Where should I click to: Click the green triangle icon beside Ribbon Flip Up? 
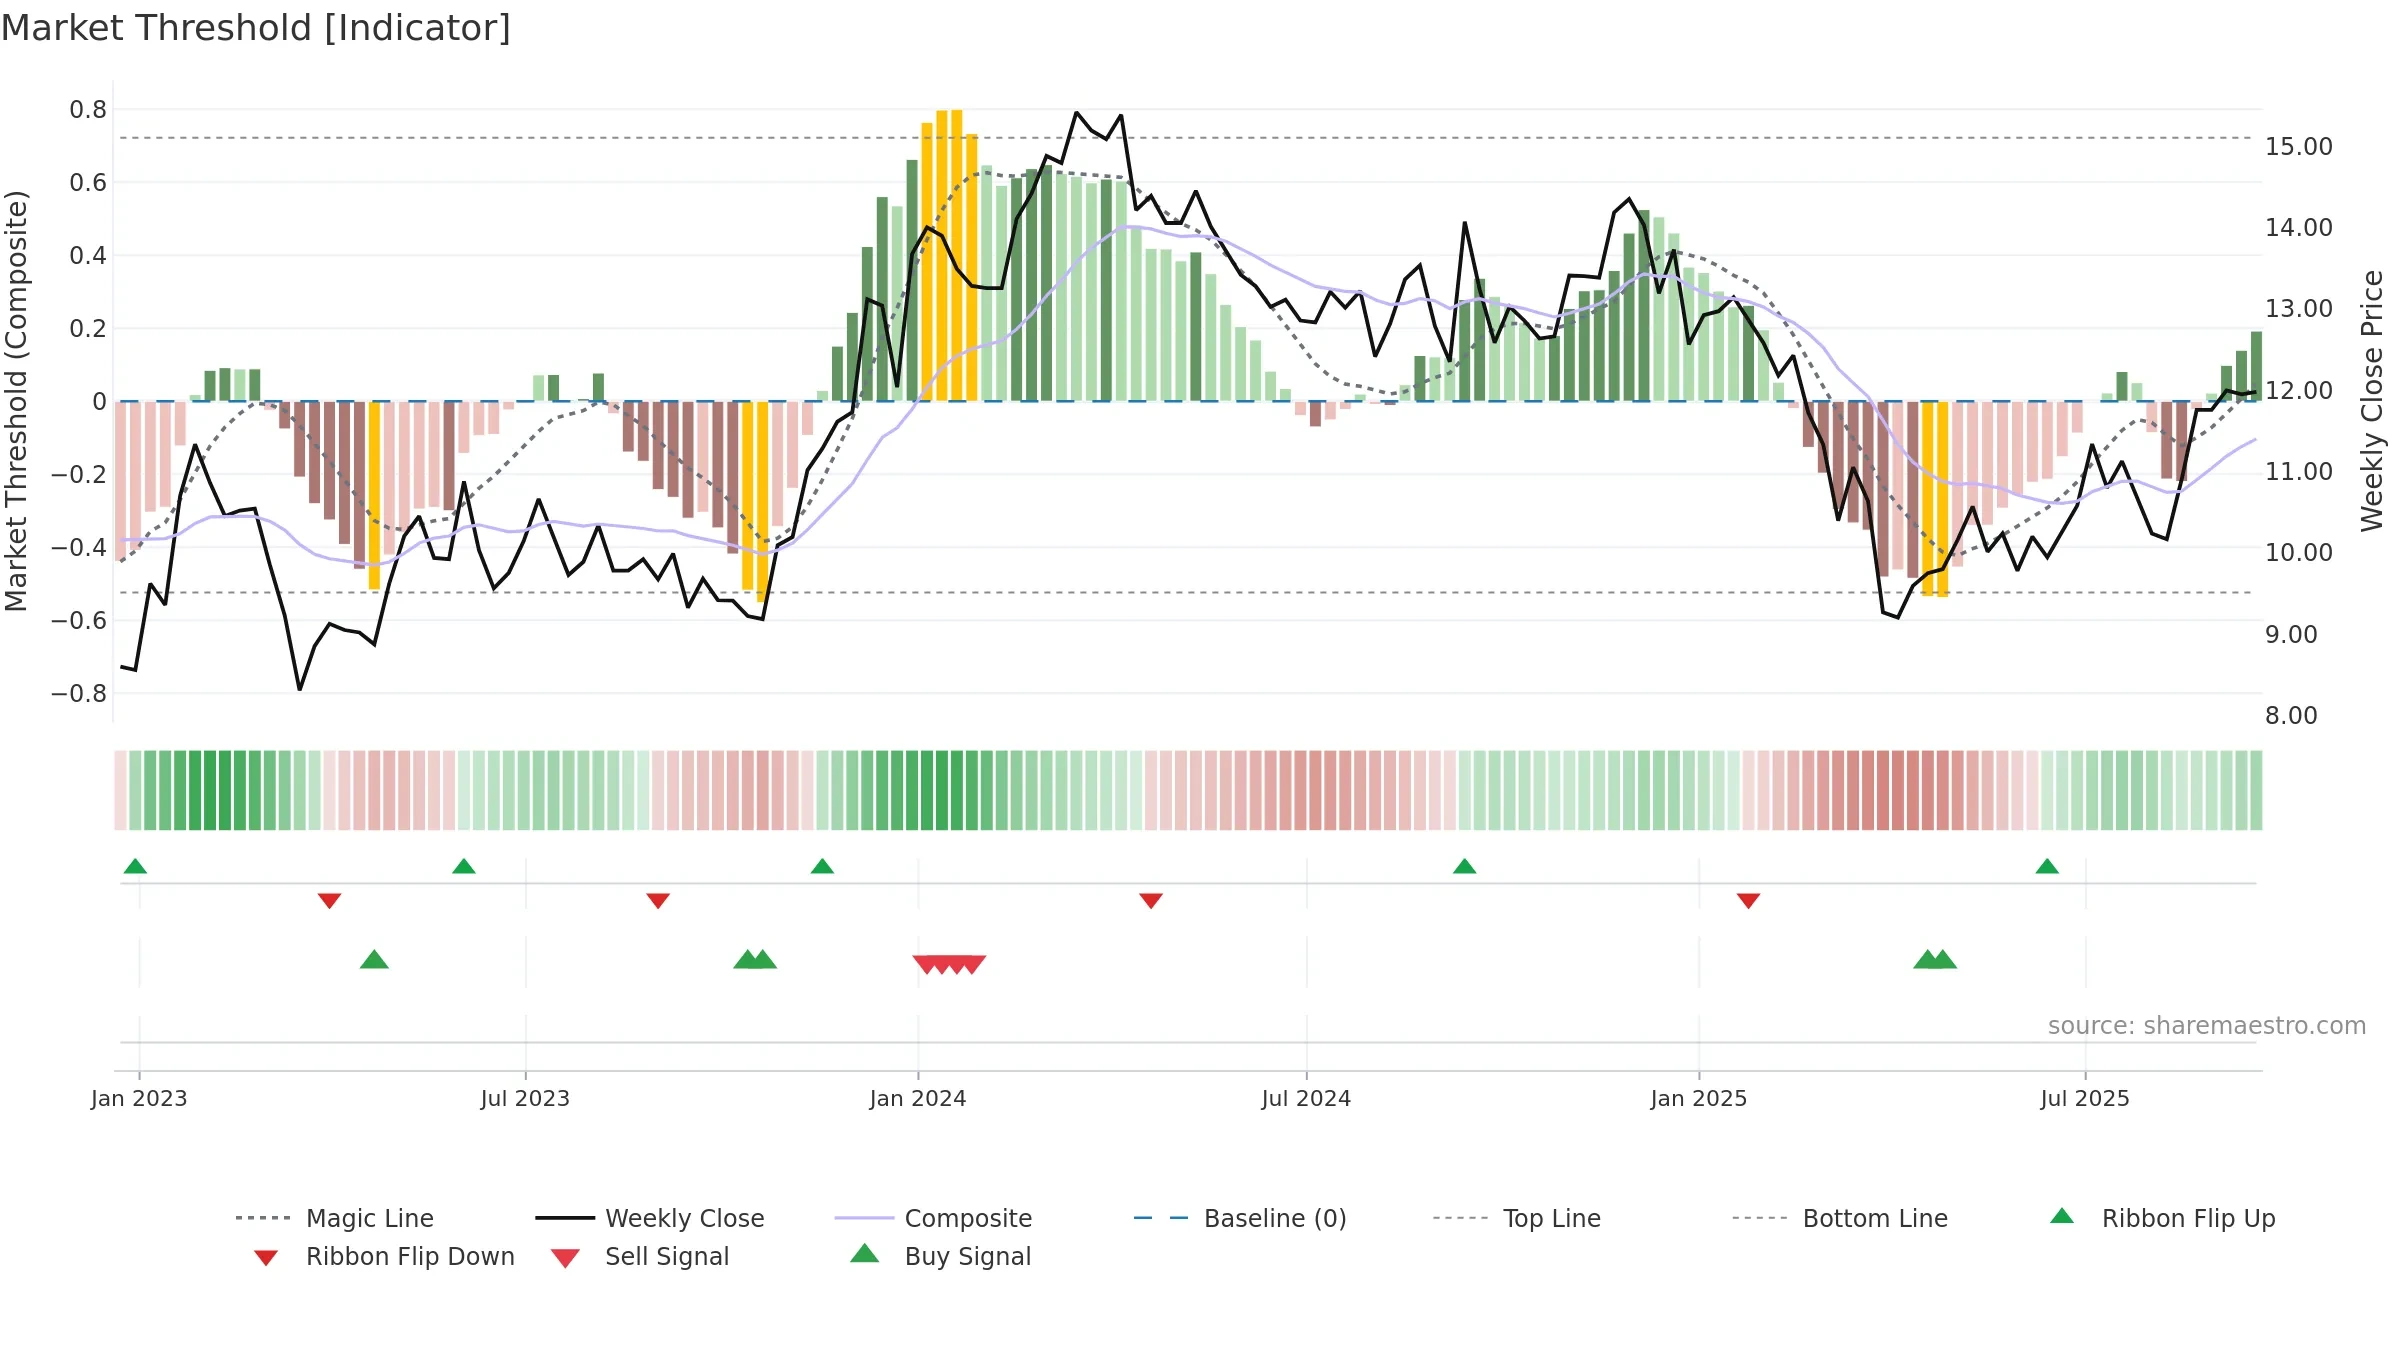coord(2062,1216)
